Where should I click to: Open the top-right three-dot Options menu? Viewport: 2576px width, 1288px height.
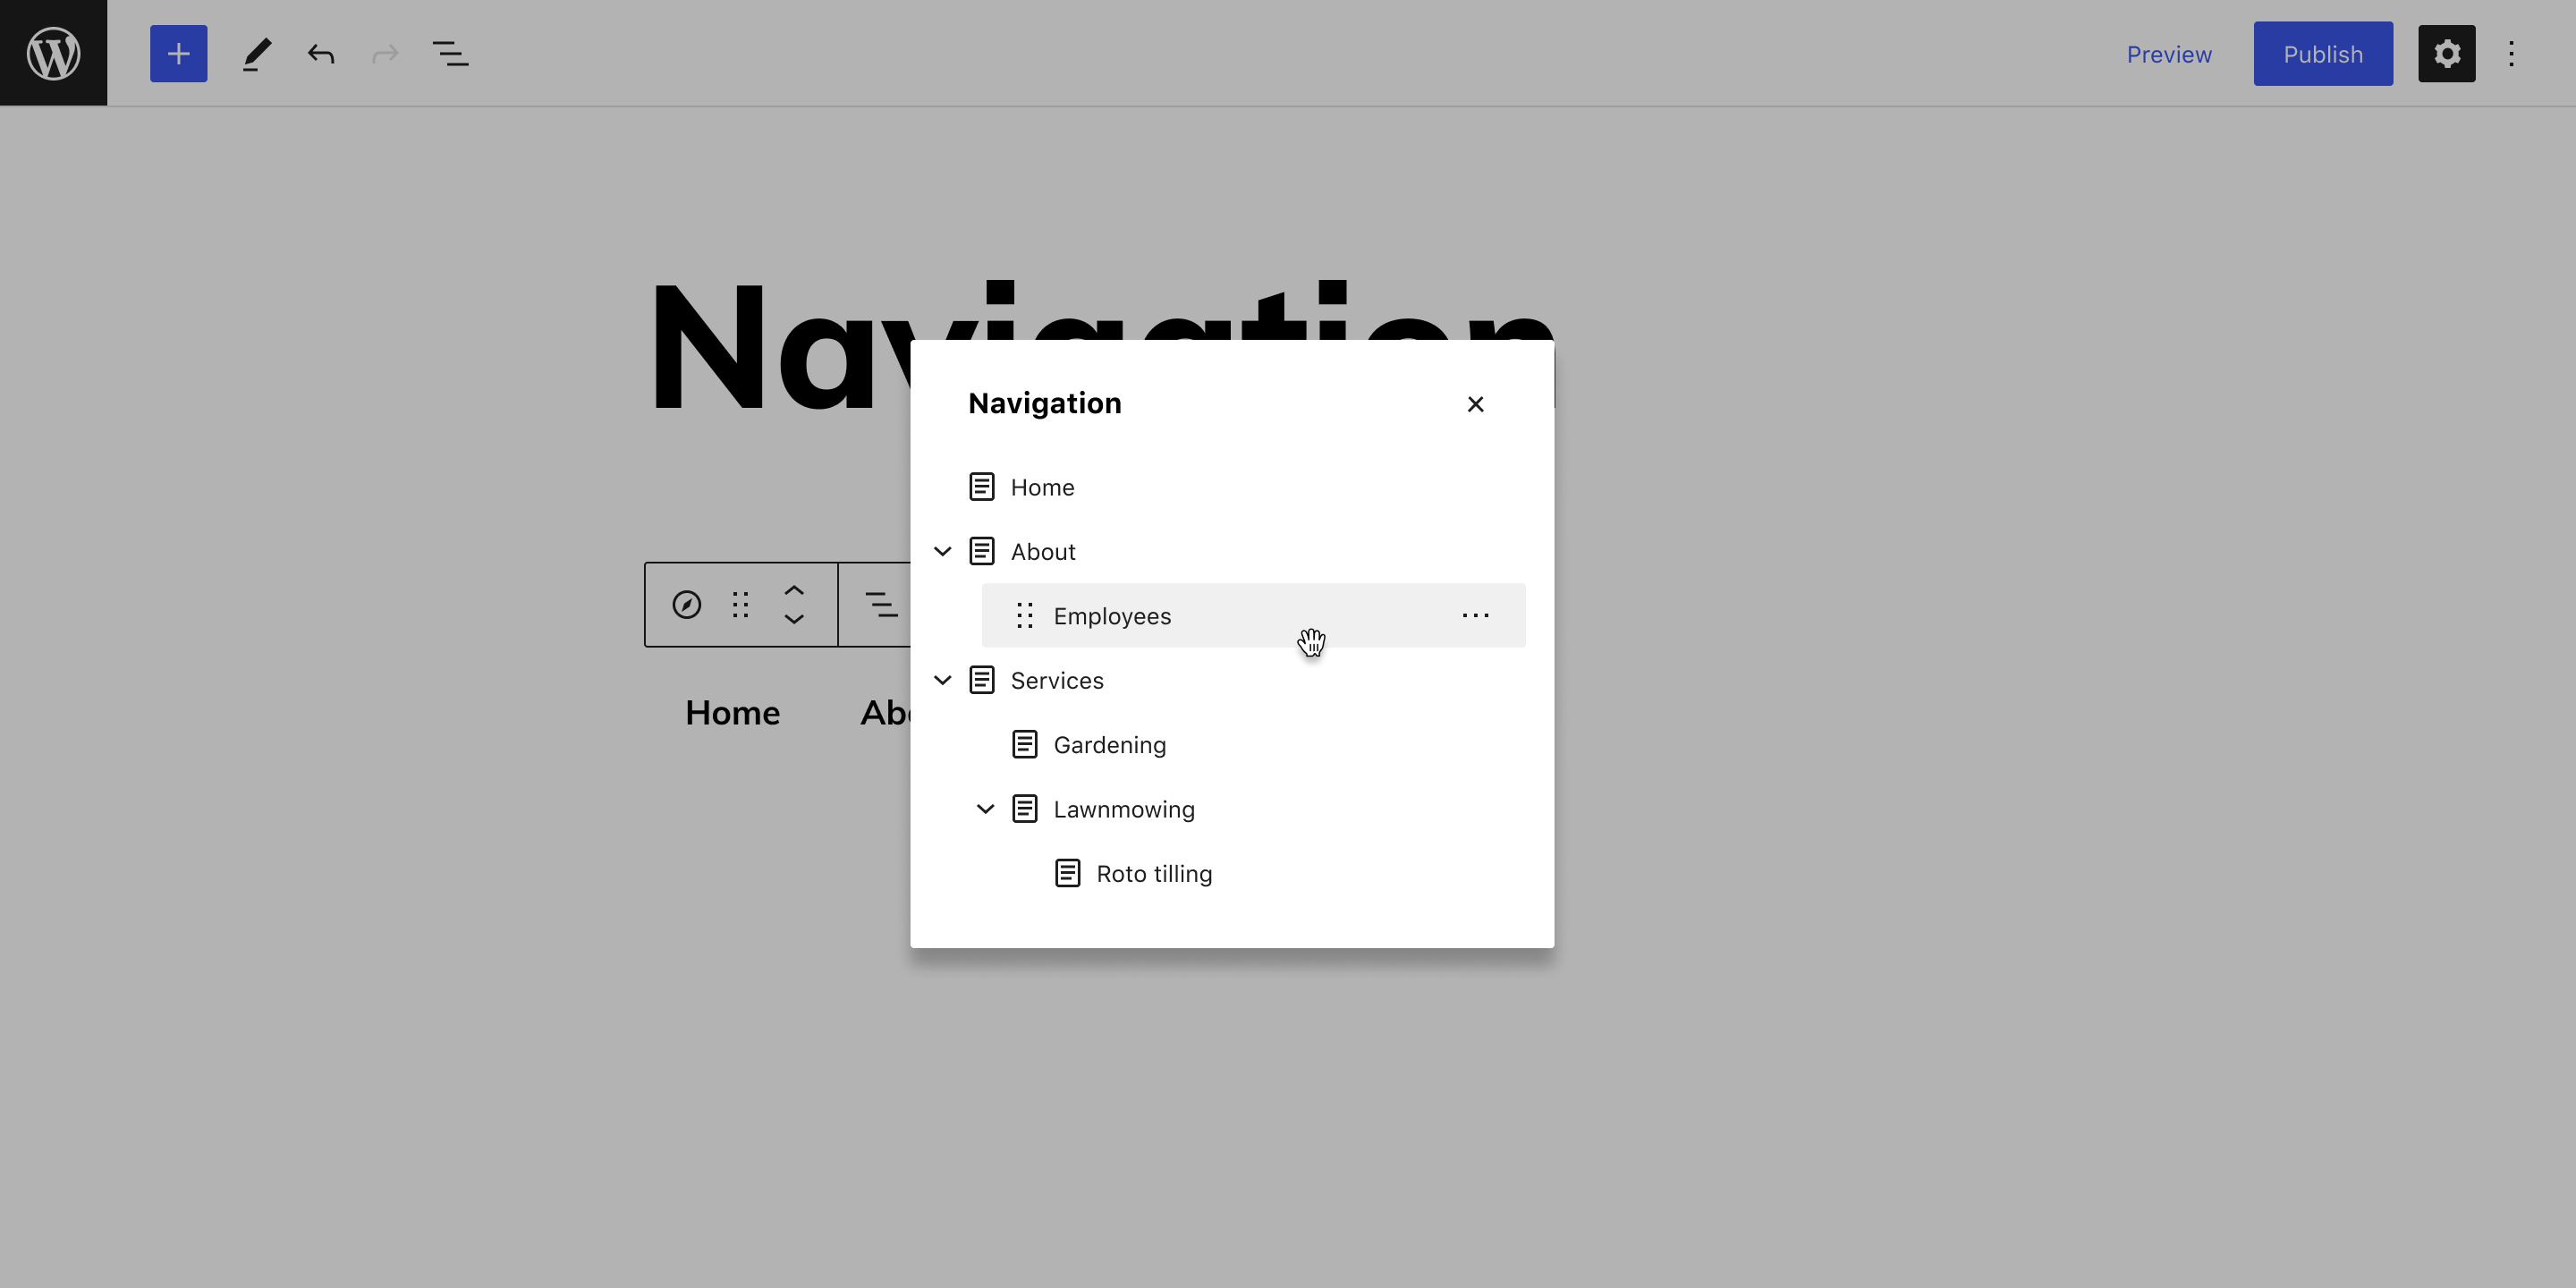(2511, 53)
